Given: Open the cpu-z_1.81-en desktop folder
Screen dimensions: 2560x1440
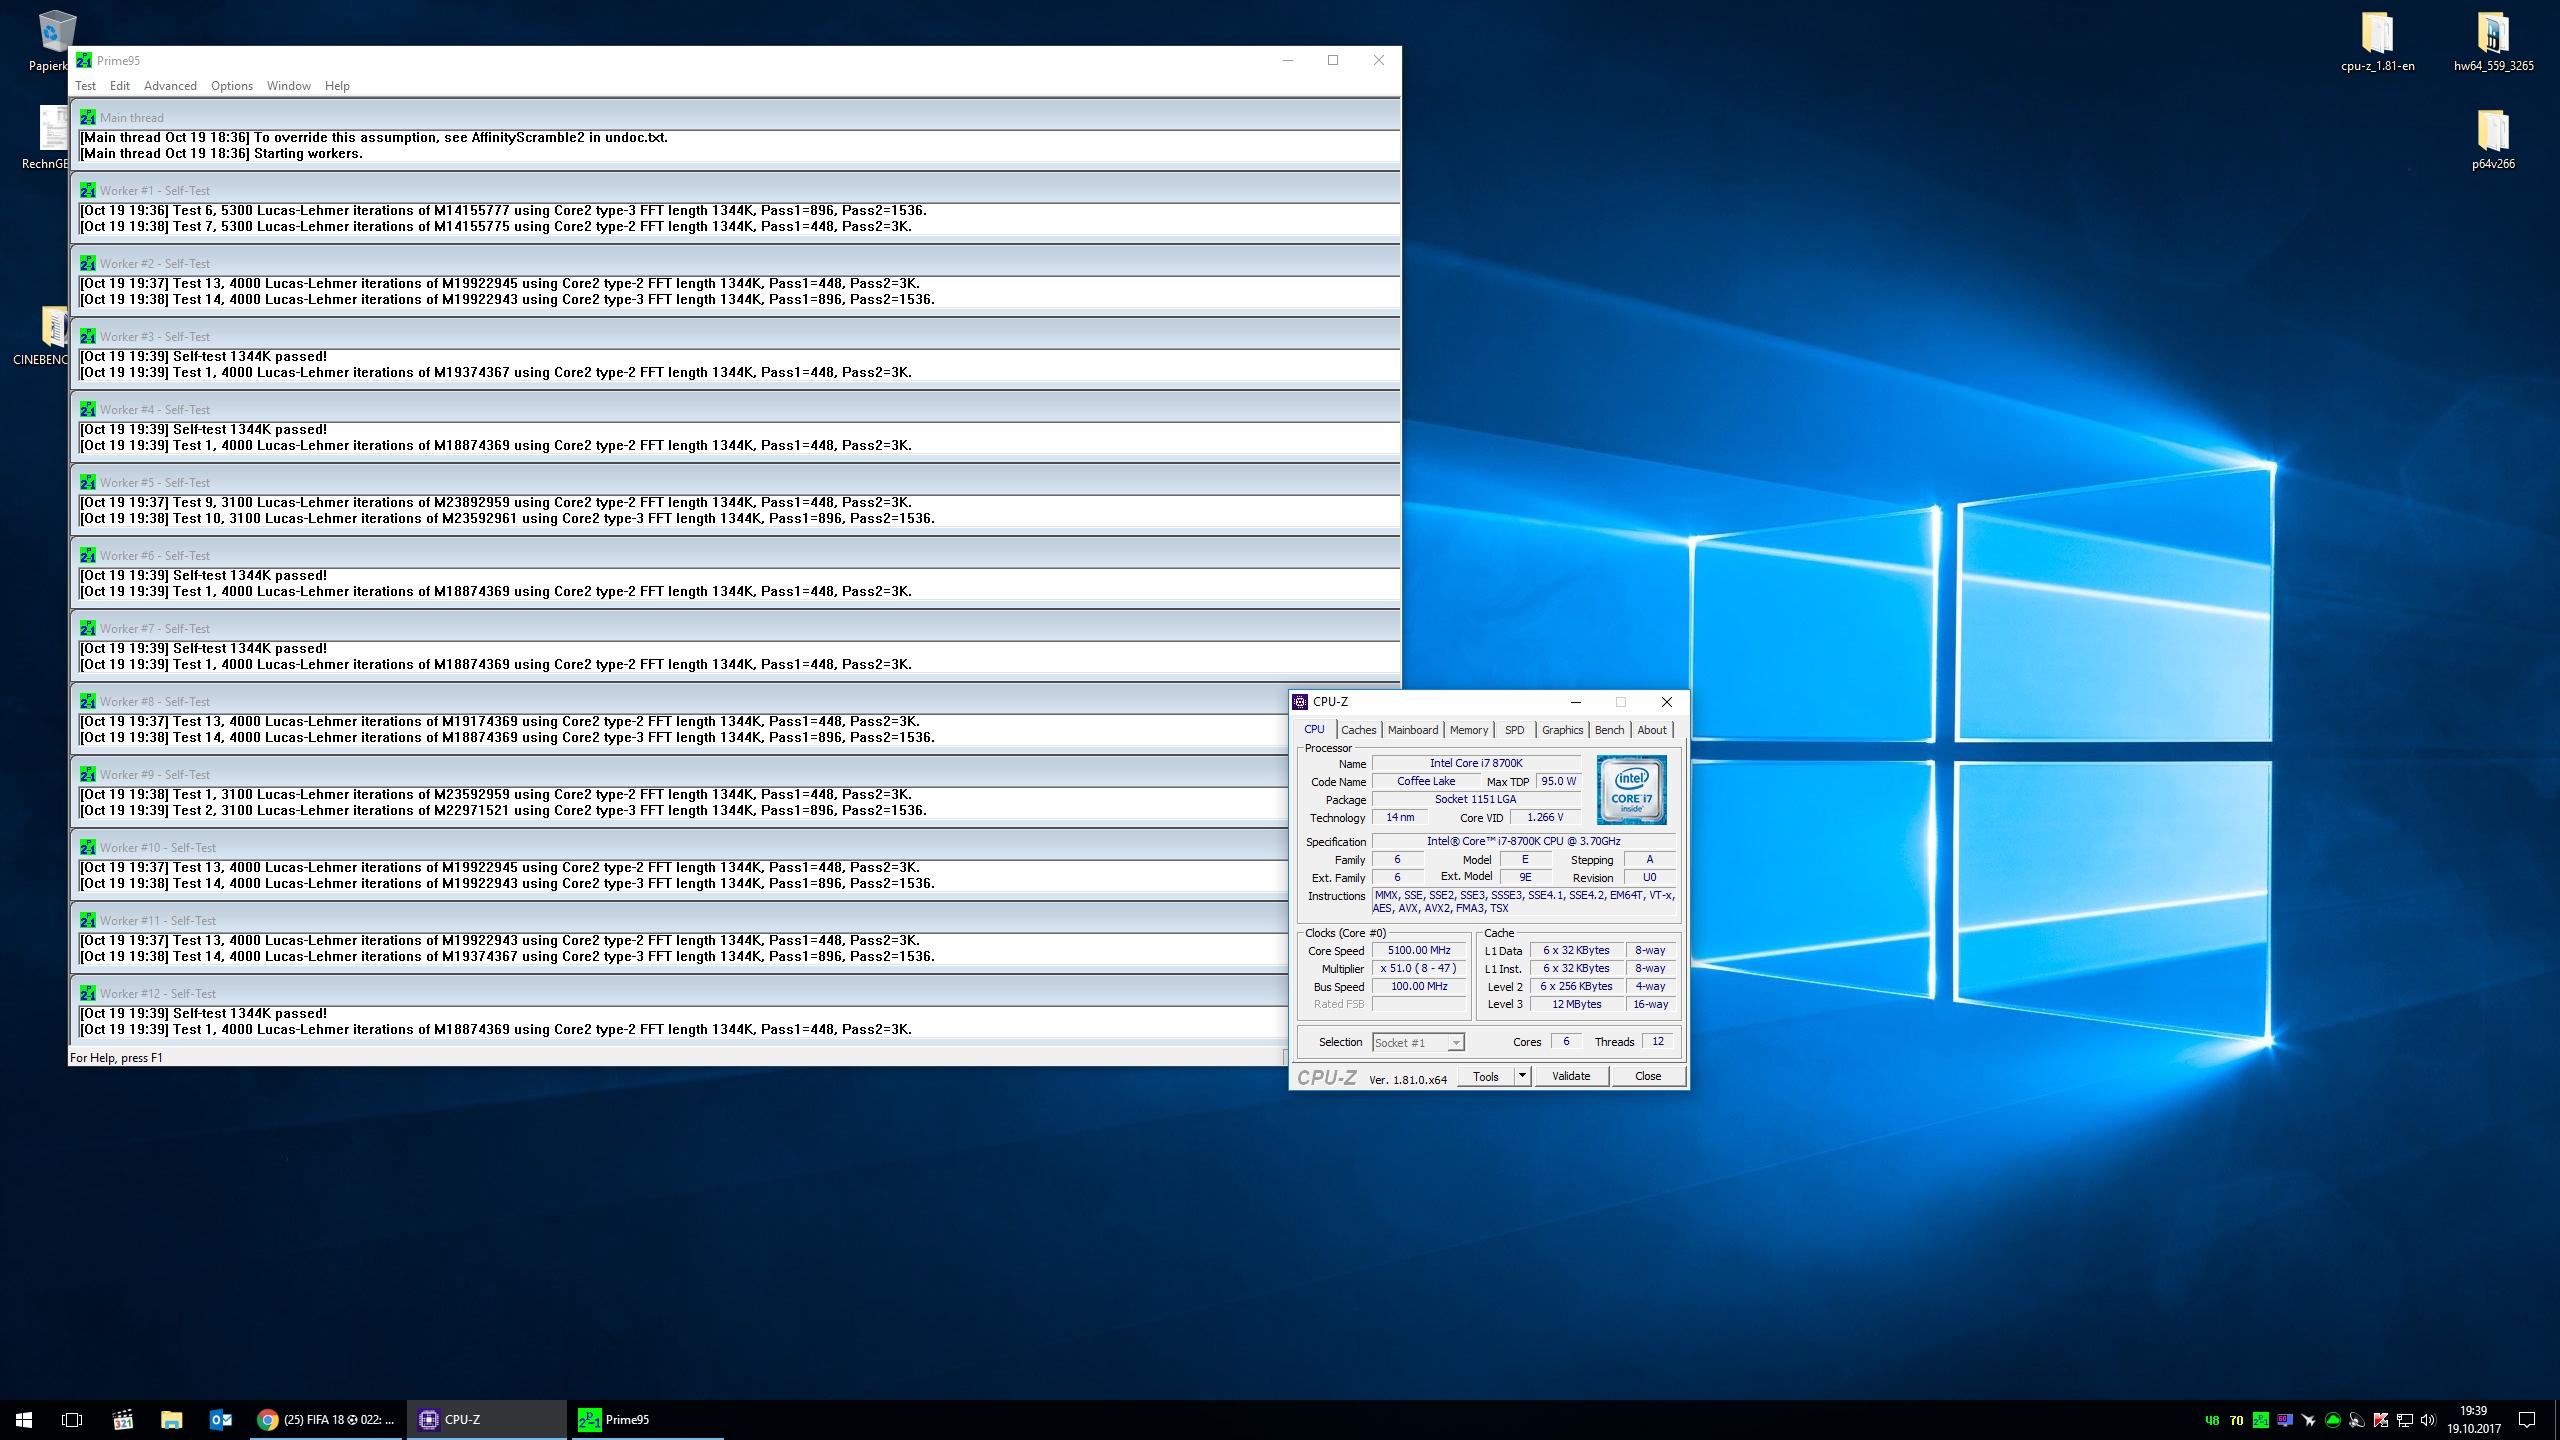Looking at the screenshot, I should click(x=2377, y=41).
